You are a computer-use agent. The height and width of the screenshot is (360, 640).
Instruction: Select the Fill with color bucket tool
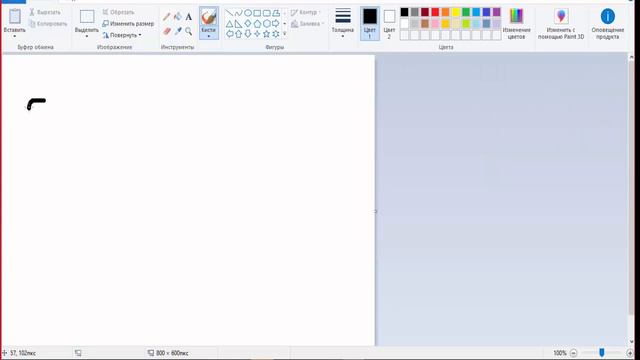click(x=178, y=17)
